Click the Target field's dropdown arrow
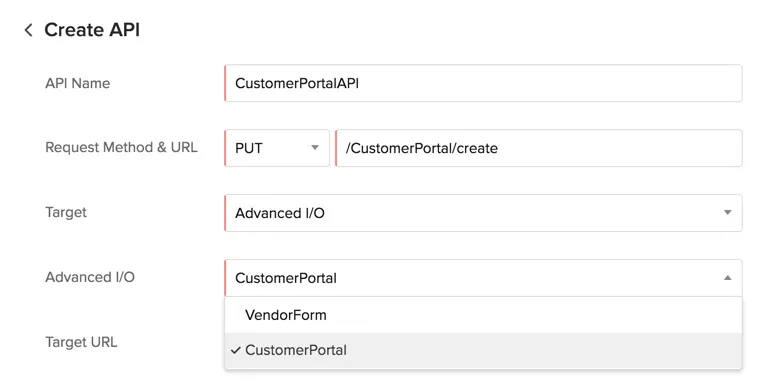 [728, 212]
